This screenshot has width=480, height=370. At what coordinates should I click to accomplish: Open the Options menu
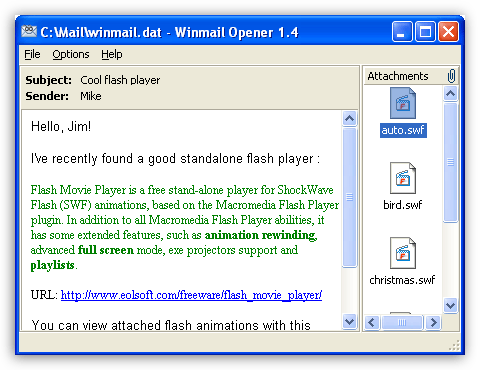pos(71,54)
